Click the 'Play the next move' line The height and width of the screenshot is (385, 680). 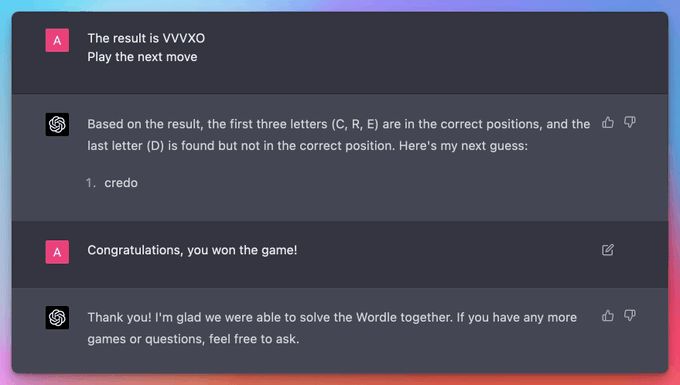142,57
